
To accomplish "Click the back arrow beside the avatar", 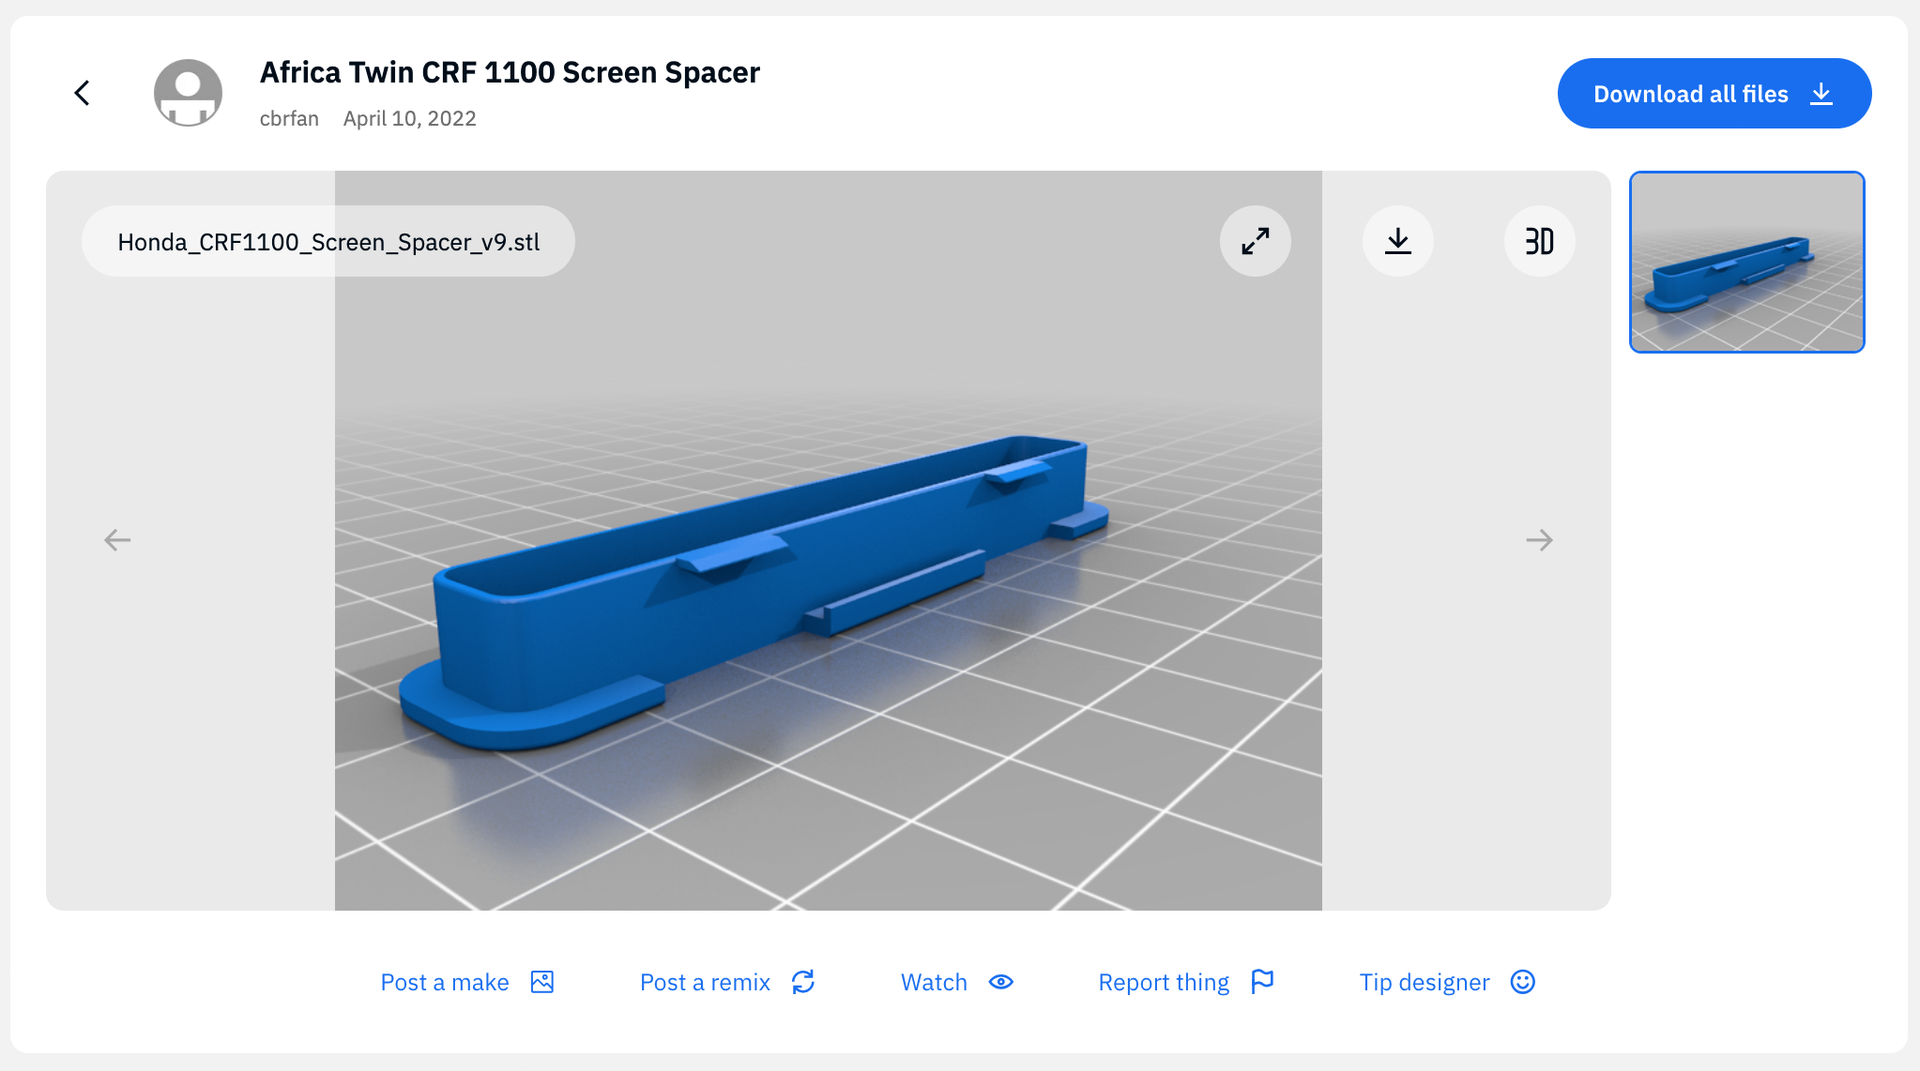I will pyautogui.click(x=82, y=93).
